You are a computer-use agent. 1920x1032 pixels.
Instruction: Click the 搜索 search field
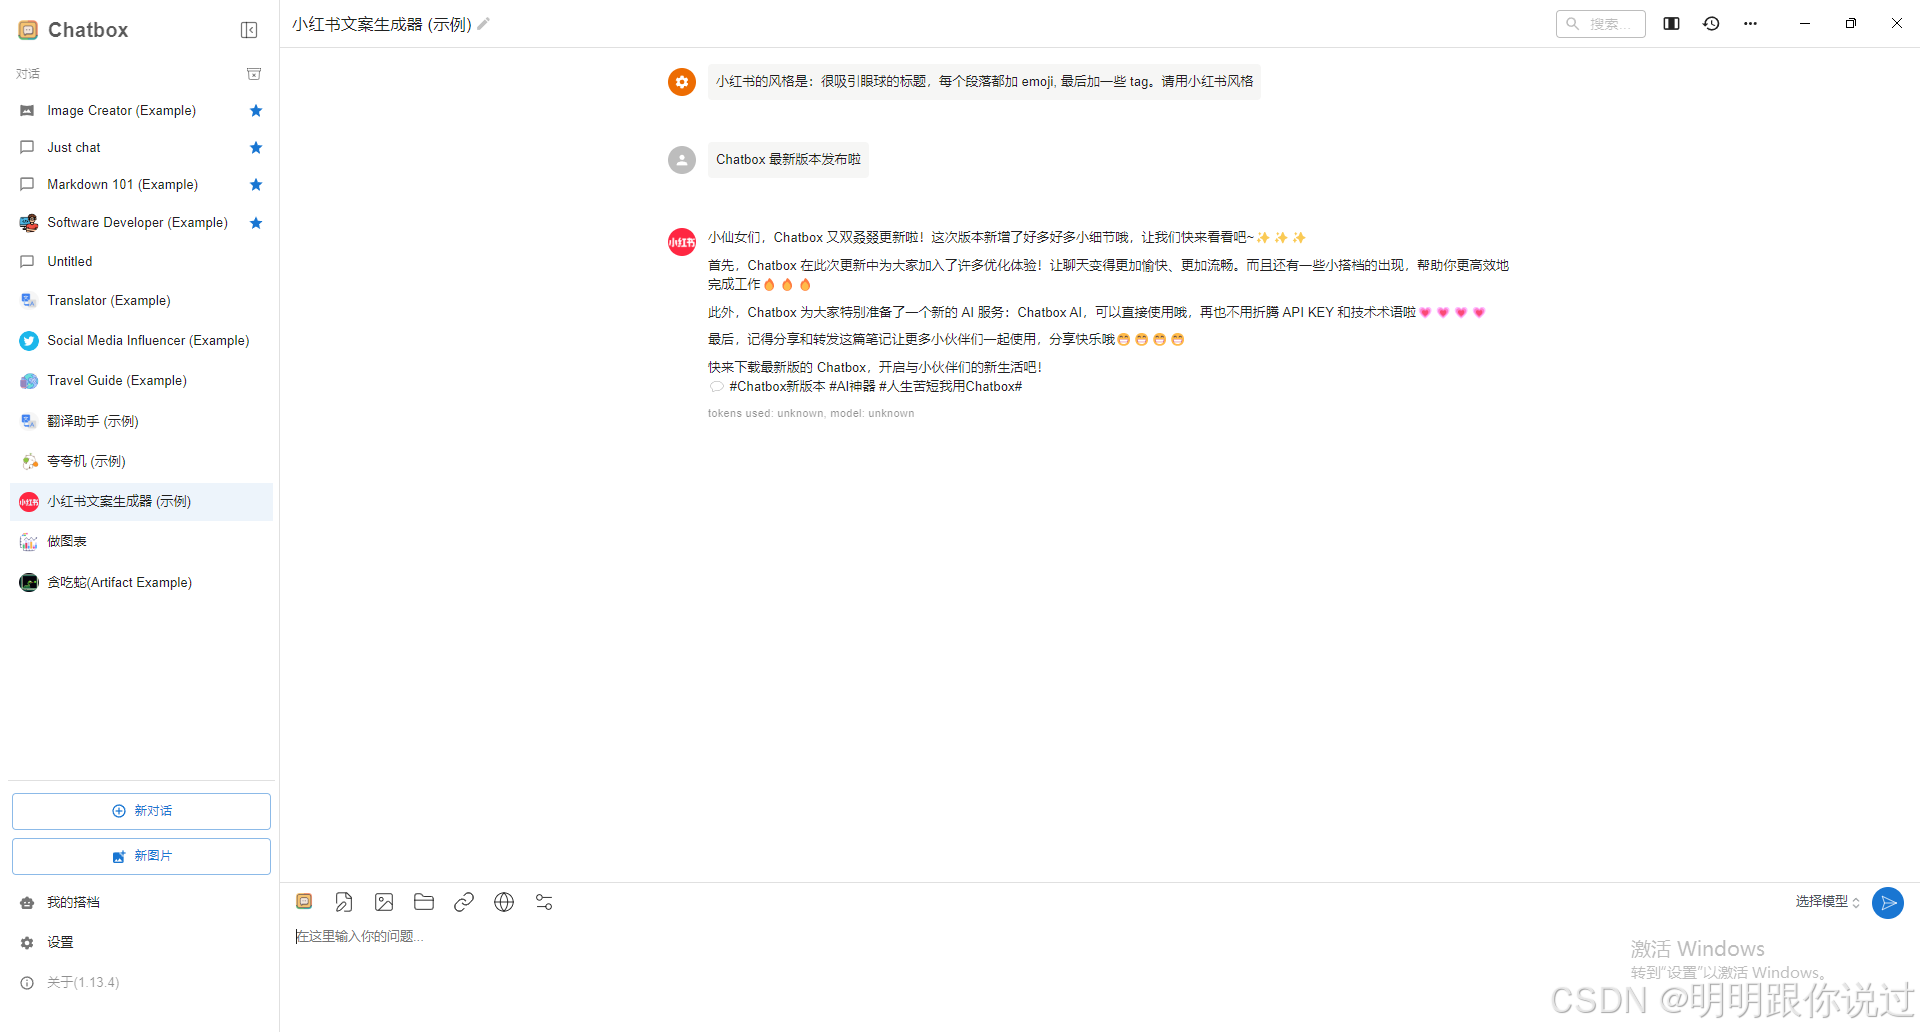[x=1601, y=24]
